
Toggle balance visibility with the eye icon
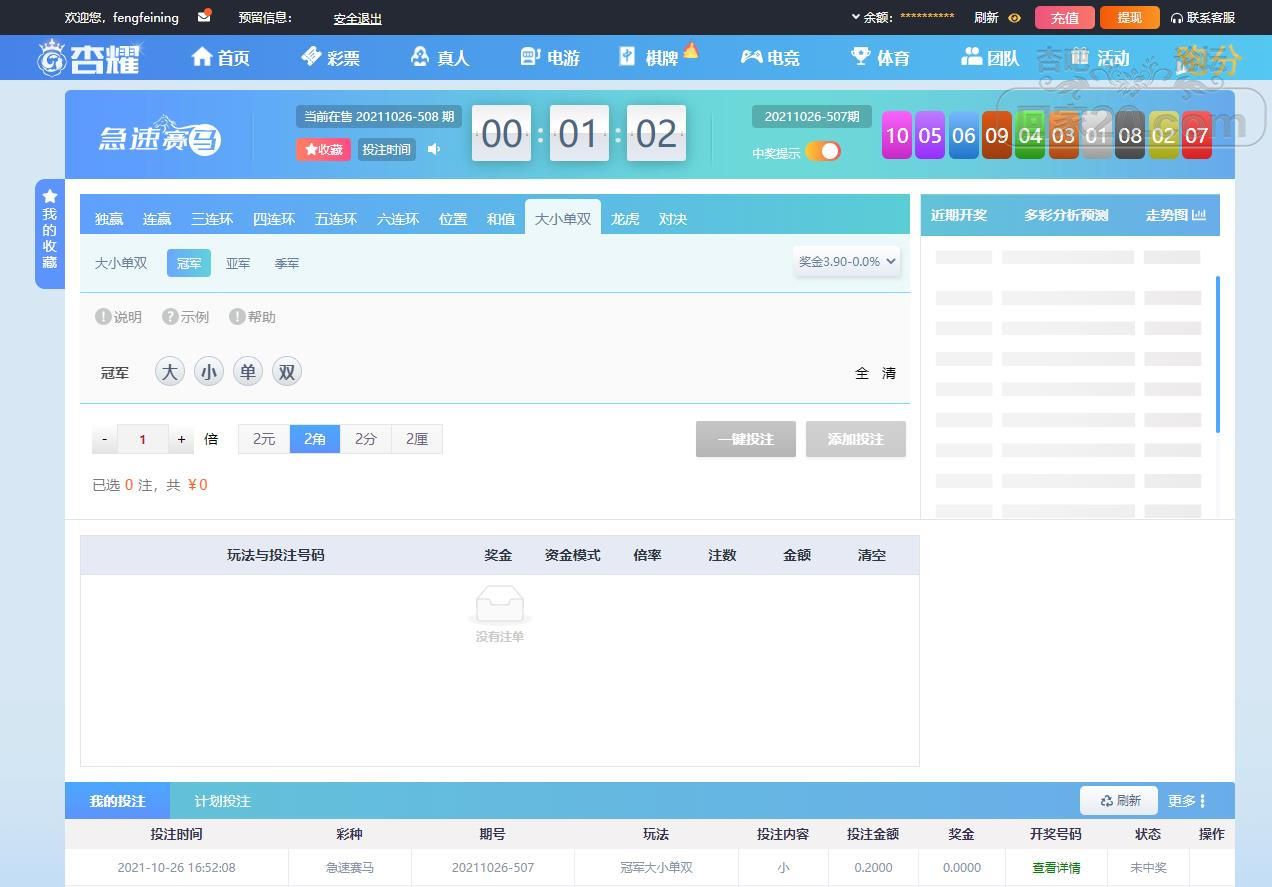tap(1014, 18)
